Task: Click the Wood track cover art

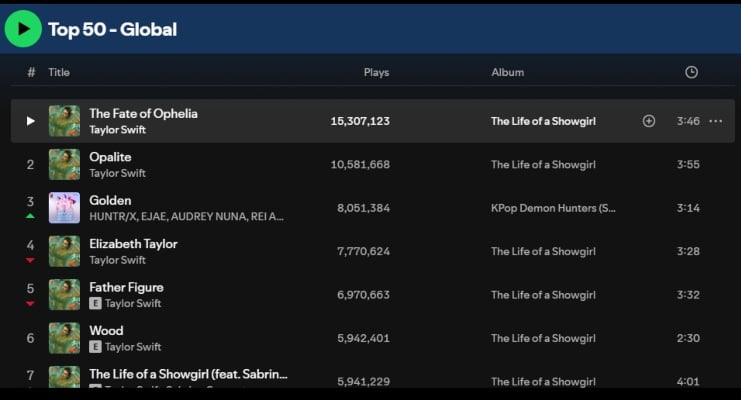Action: click(x=65, y=338)
